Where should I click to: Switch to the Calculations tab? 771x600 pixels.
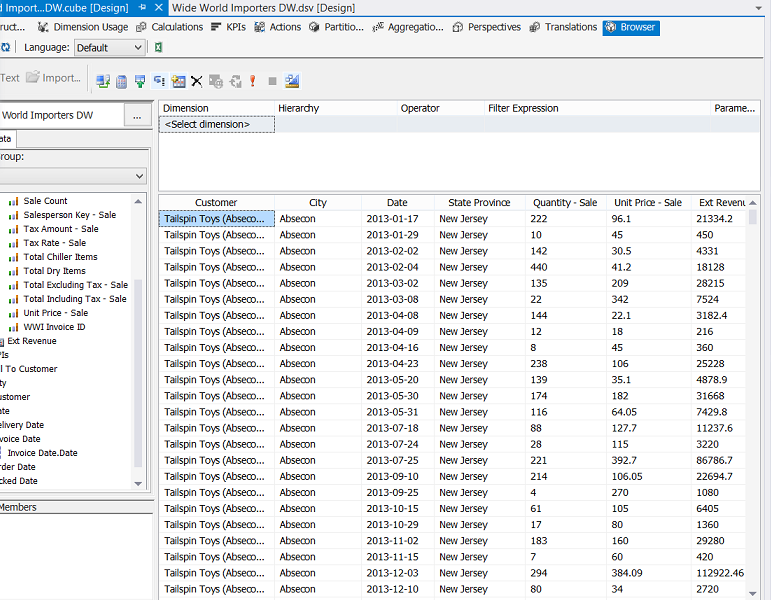pos(176,27)
